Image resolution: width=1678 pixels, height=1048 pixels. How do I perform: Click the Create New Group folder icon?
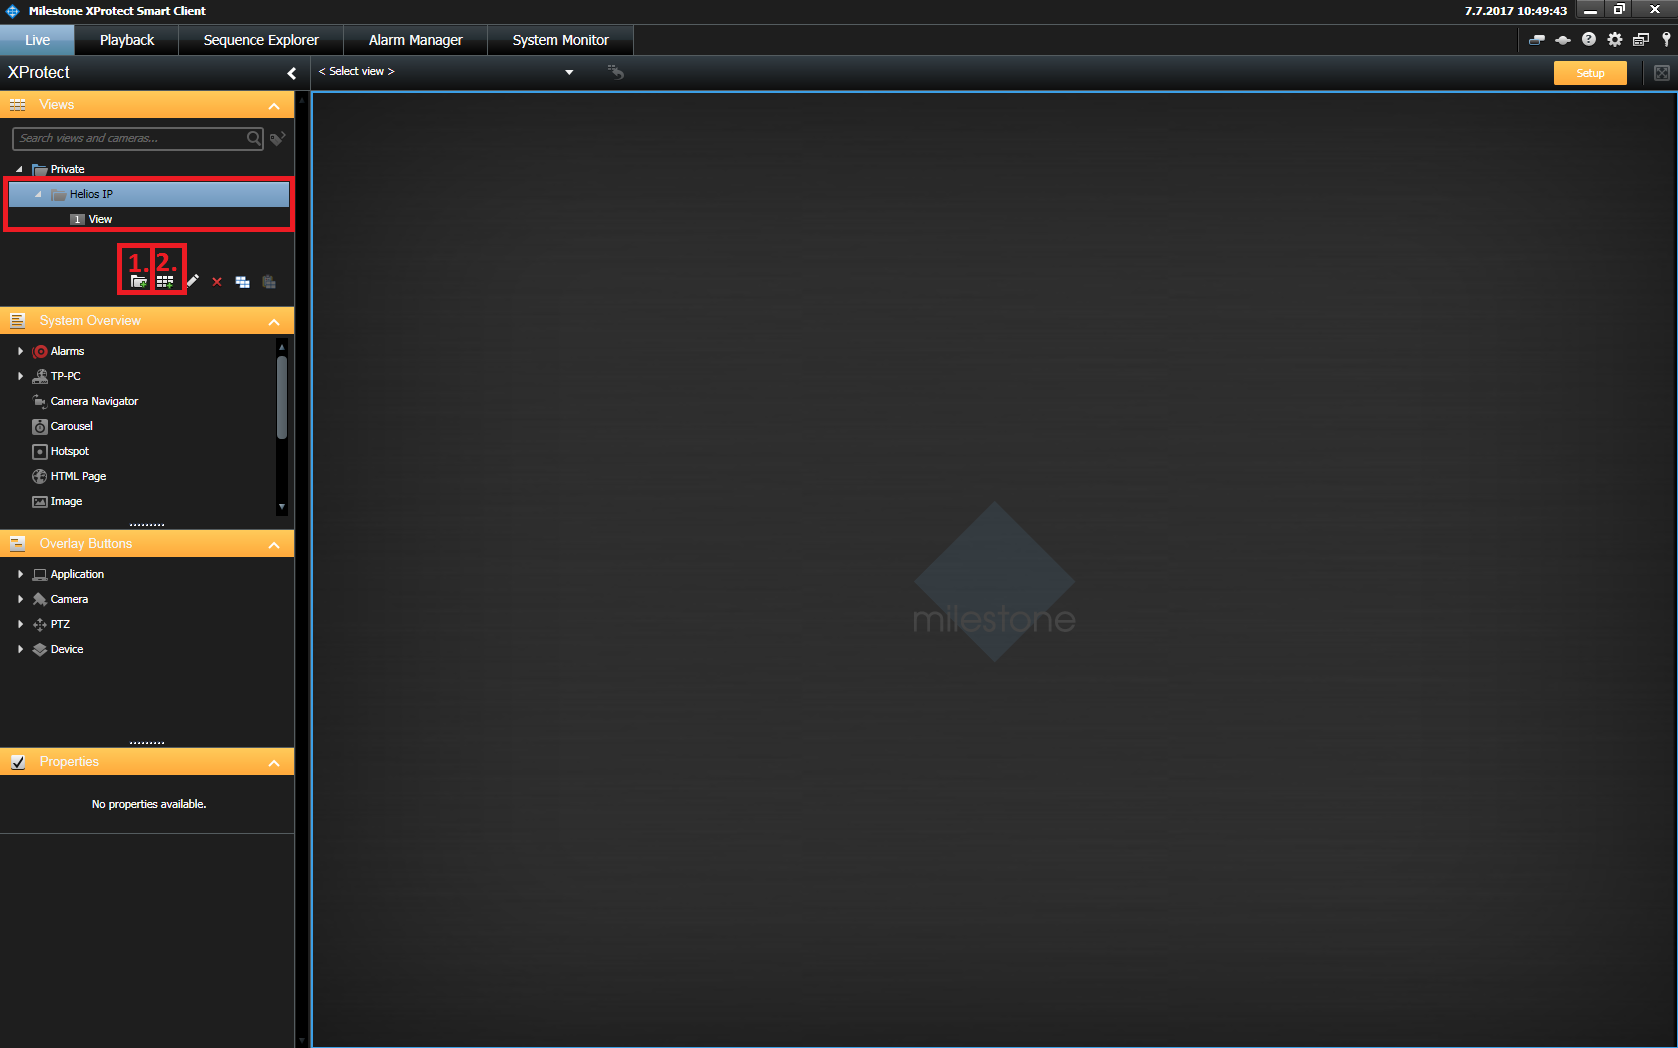pos(138,282)
